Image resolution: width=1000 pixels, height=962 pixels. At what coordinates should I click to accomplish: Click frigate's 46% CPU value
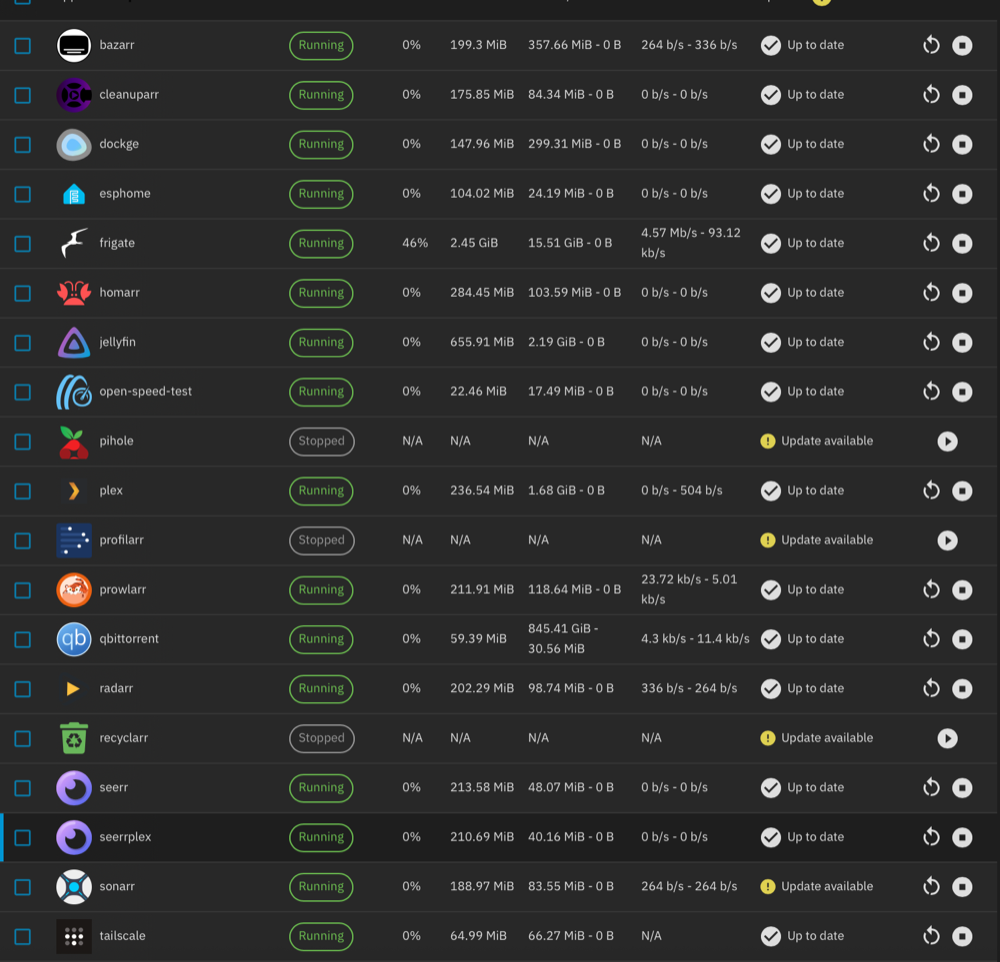coord(415,243)
